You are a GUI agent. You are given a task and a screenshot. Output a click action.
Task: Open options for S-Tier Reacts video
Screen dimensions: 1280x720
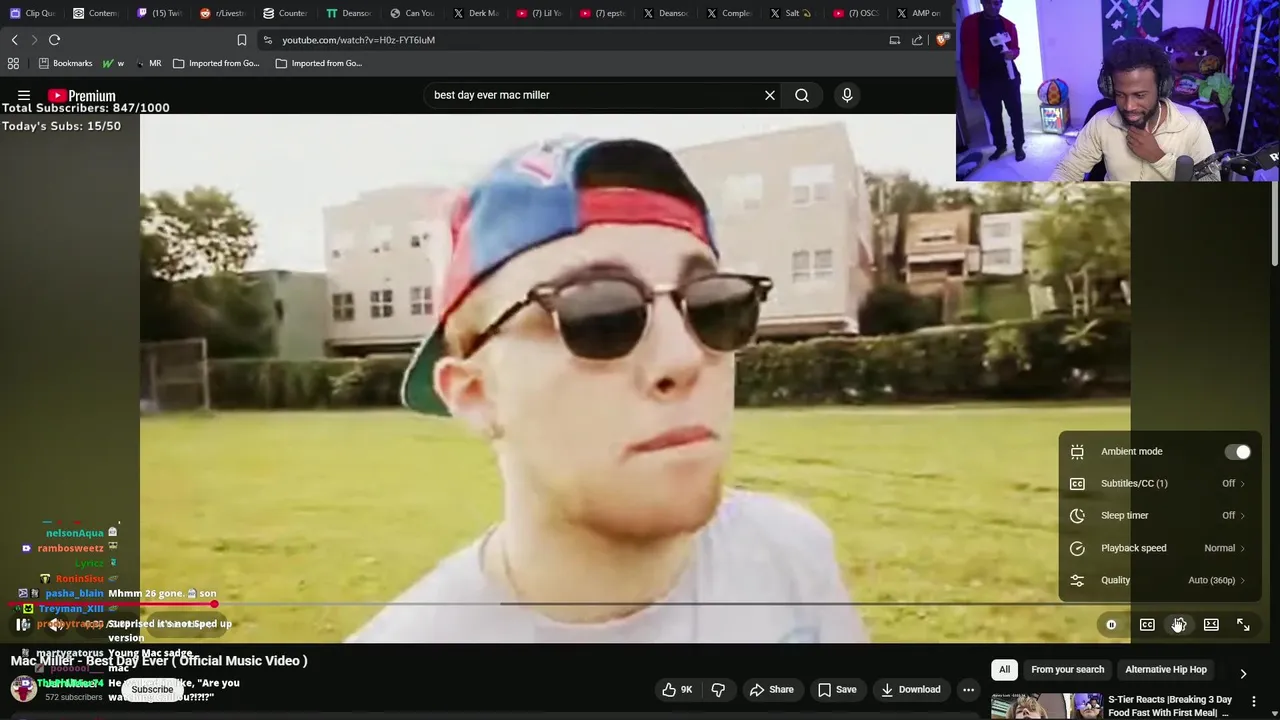pos(1254,702)
